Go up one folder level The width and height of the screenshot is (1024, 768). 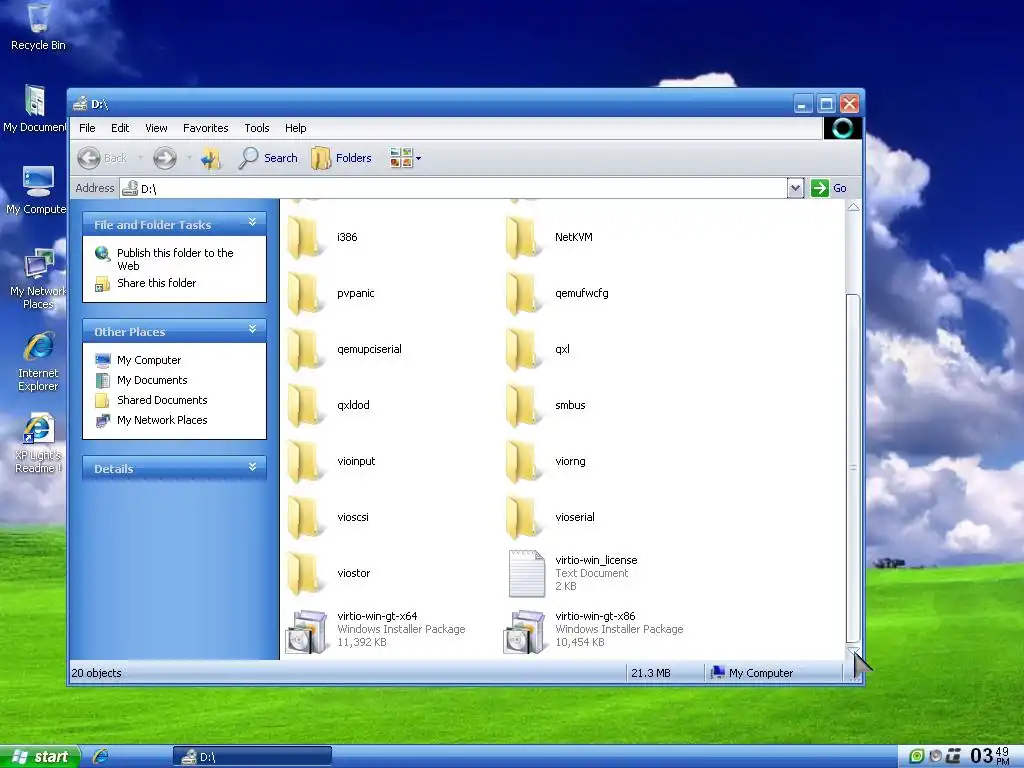coord(211,158)
